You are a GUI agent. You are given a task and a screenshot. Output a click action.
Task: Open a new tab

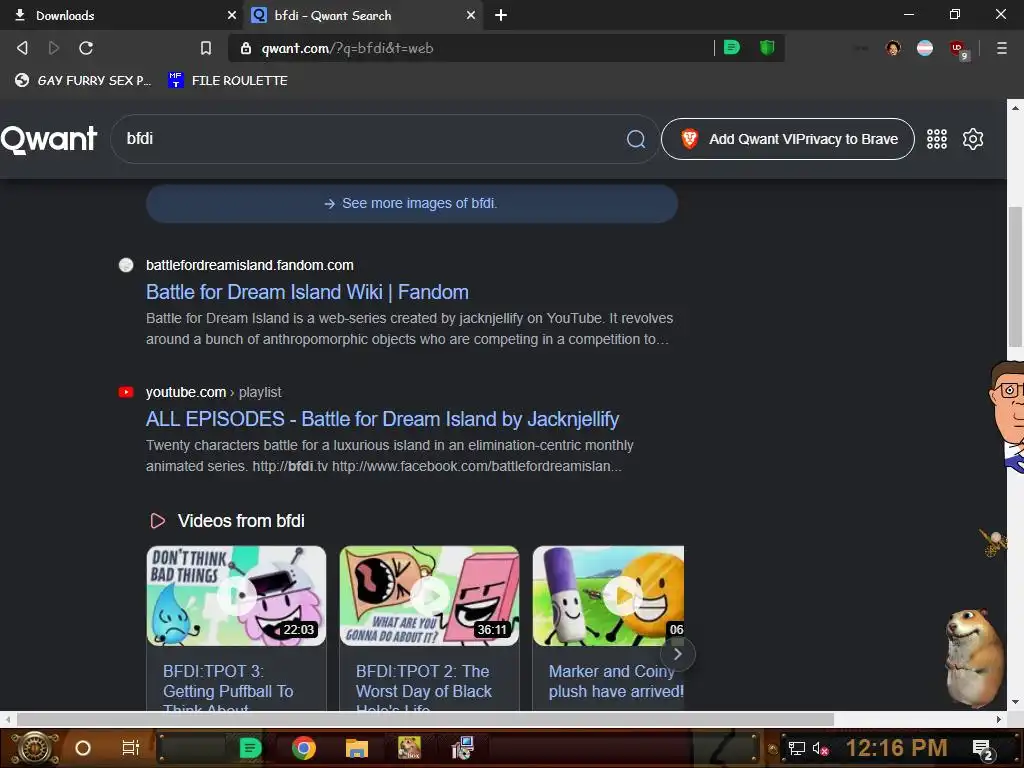click(x=501, y=15)
